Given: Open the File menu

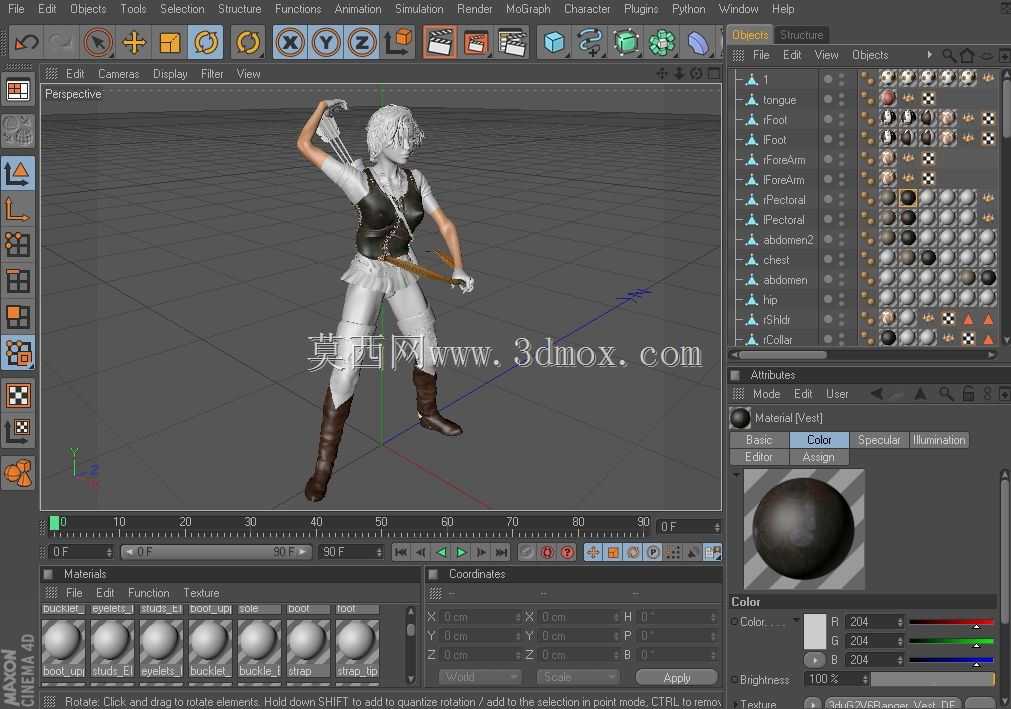Looking at the screenshot, I should click(16, 9).
